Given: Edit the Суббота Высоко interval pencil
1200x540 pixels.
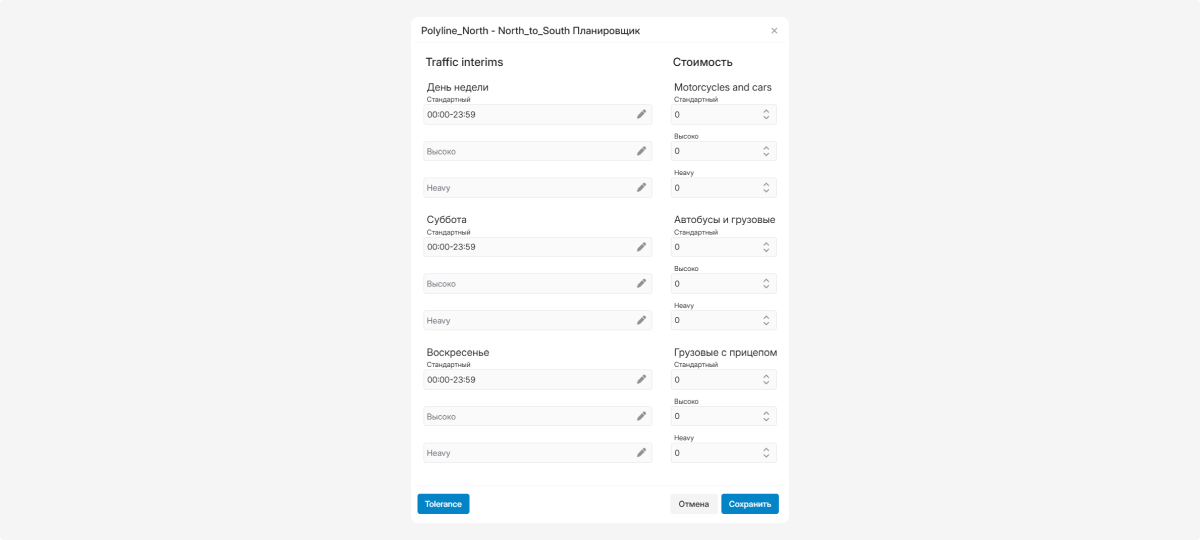Looking at the screenshot, I should click(x=642, y=283).
